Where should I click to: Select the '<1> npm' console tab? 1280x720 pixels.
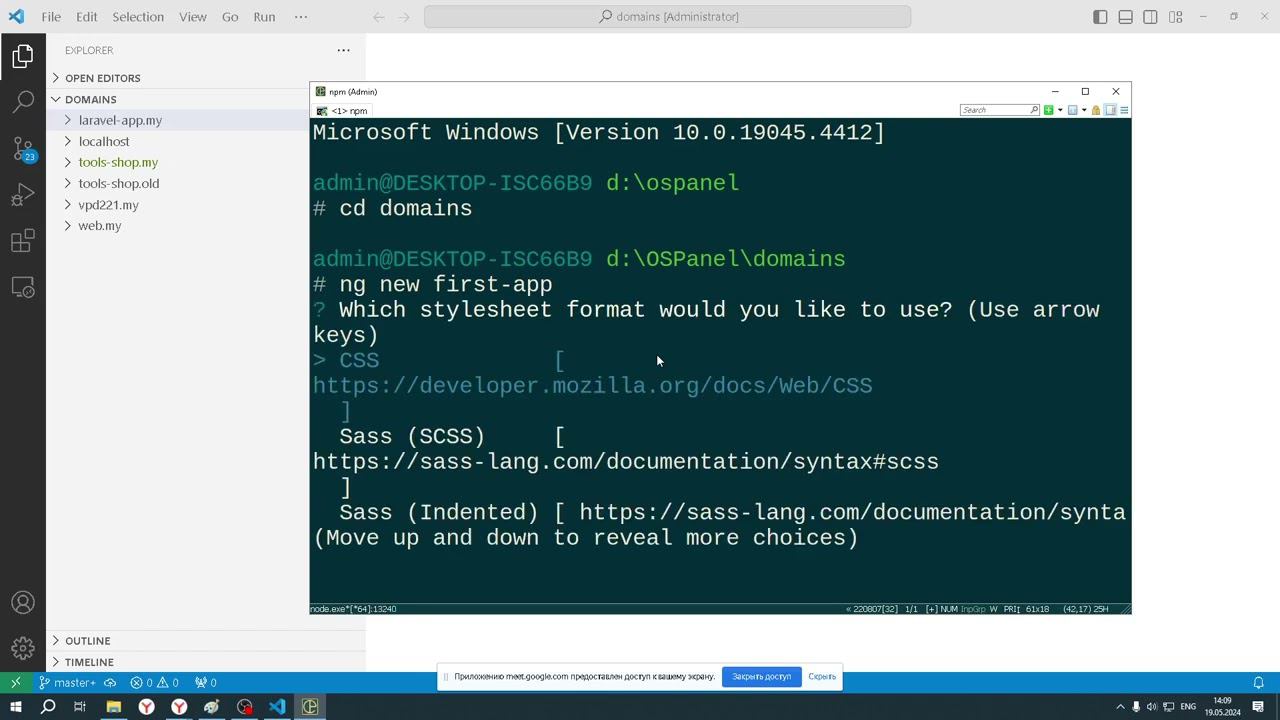tap(343, 111)
